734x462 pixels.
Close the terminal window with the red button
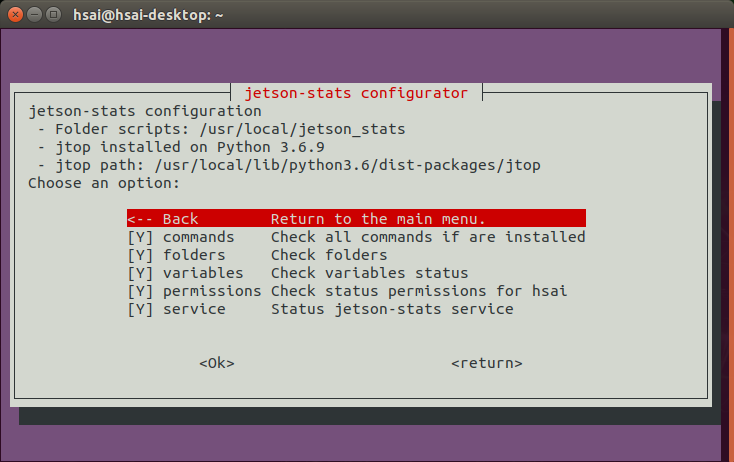click(15, 15)
